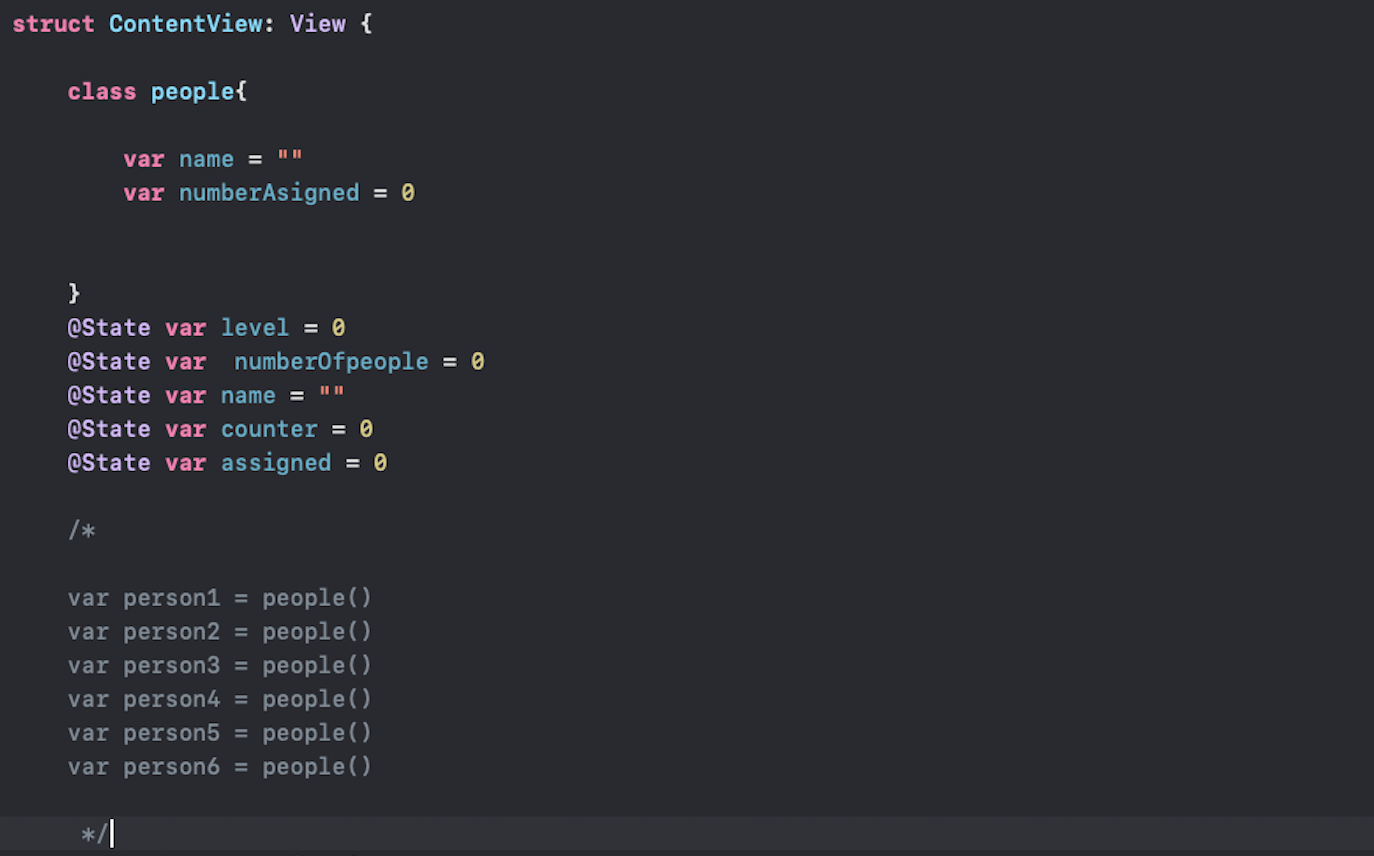The width and height of the screenshot is (1374, 856).
Task: Click ContentView in the struct declaration
Action: pyautogui.click(x=186, y=23)
